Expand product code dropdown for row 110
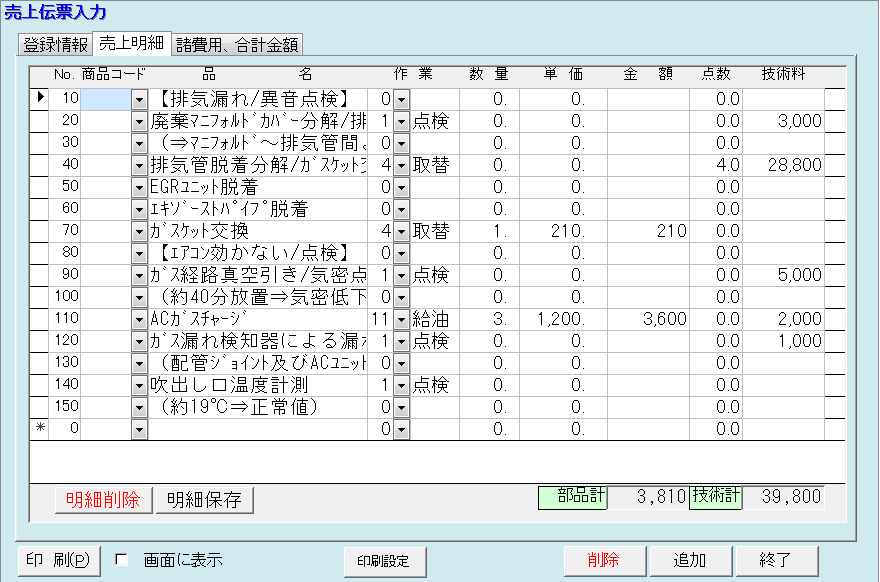 pyautogui.click(x=139, y=319)
